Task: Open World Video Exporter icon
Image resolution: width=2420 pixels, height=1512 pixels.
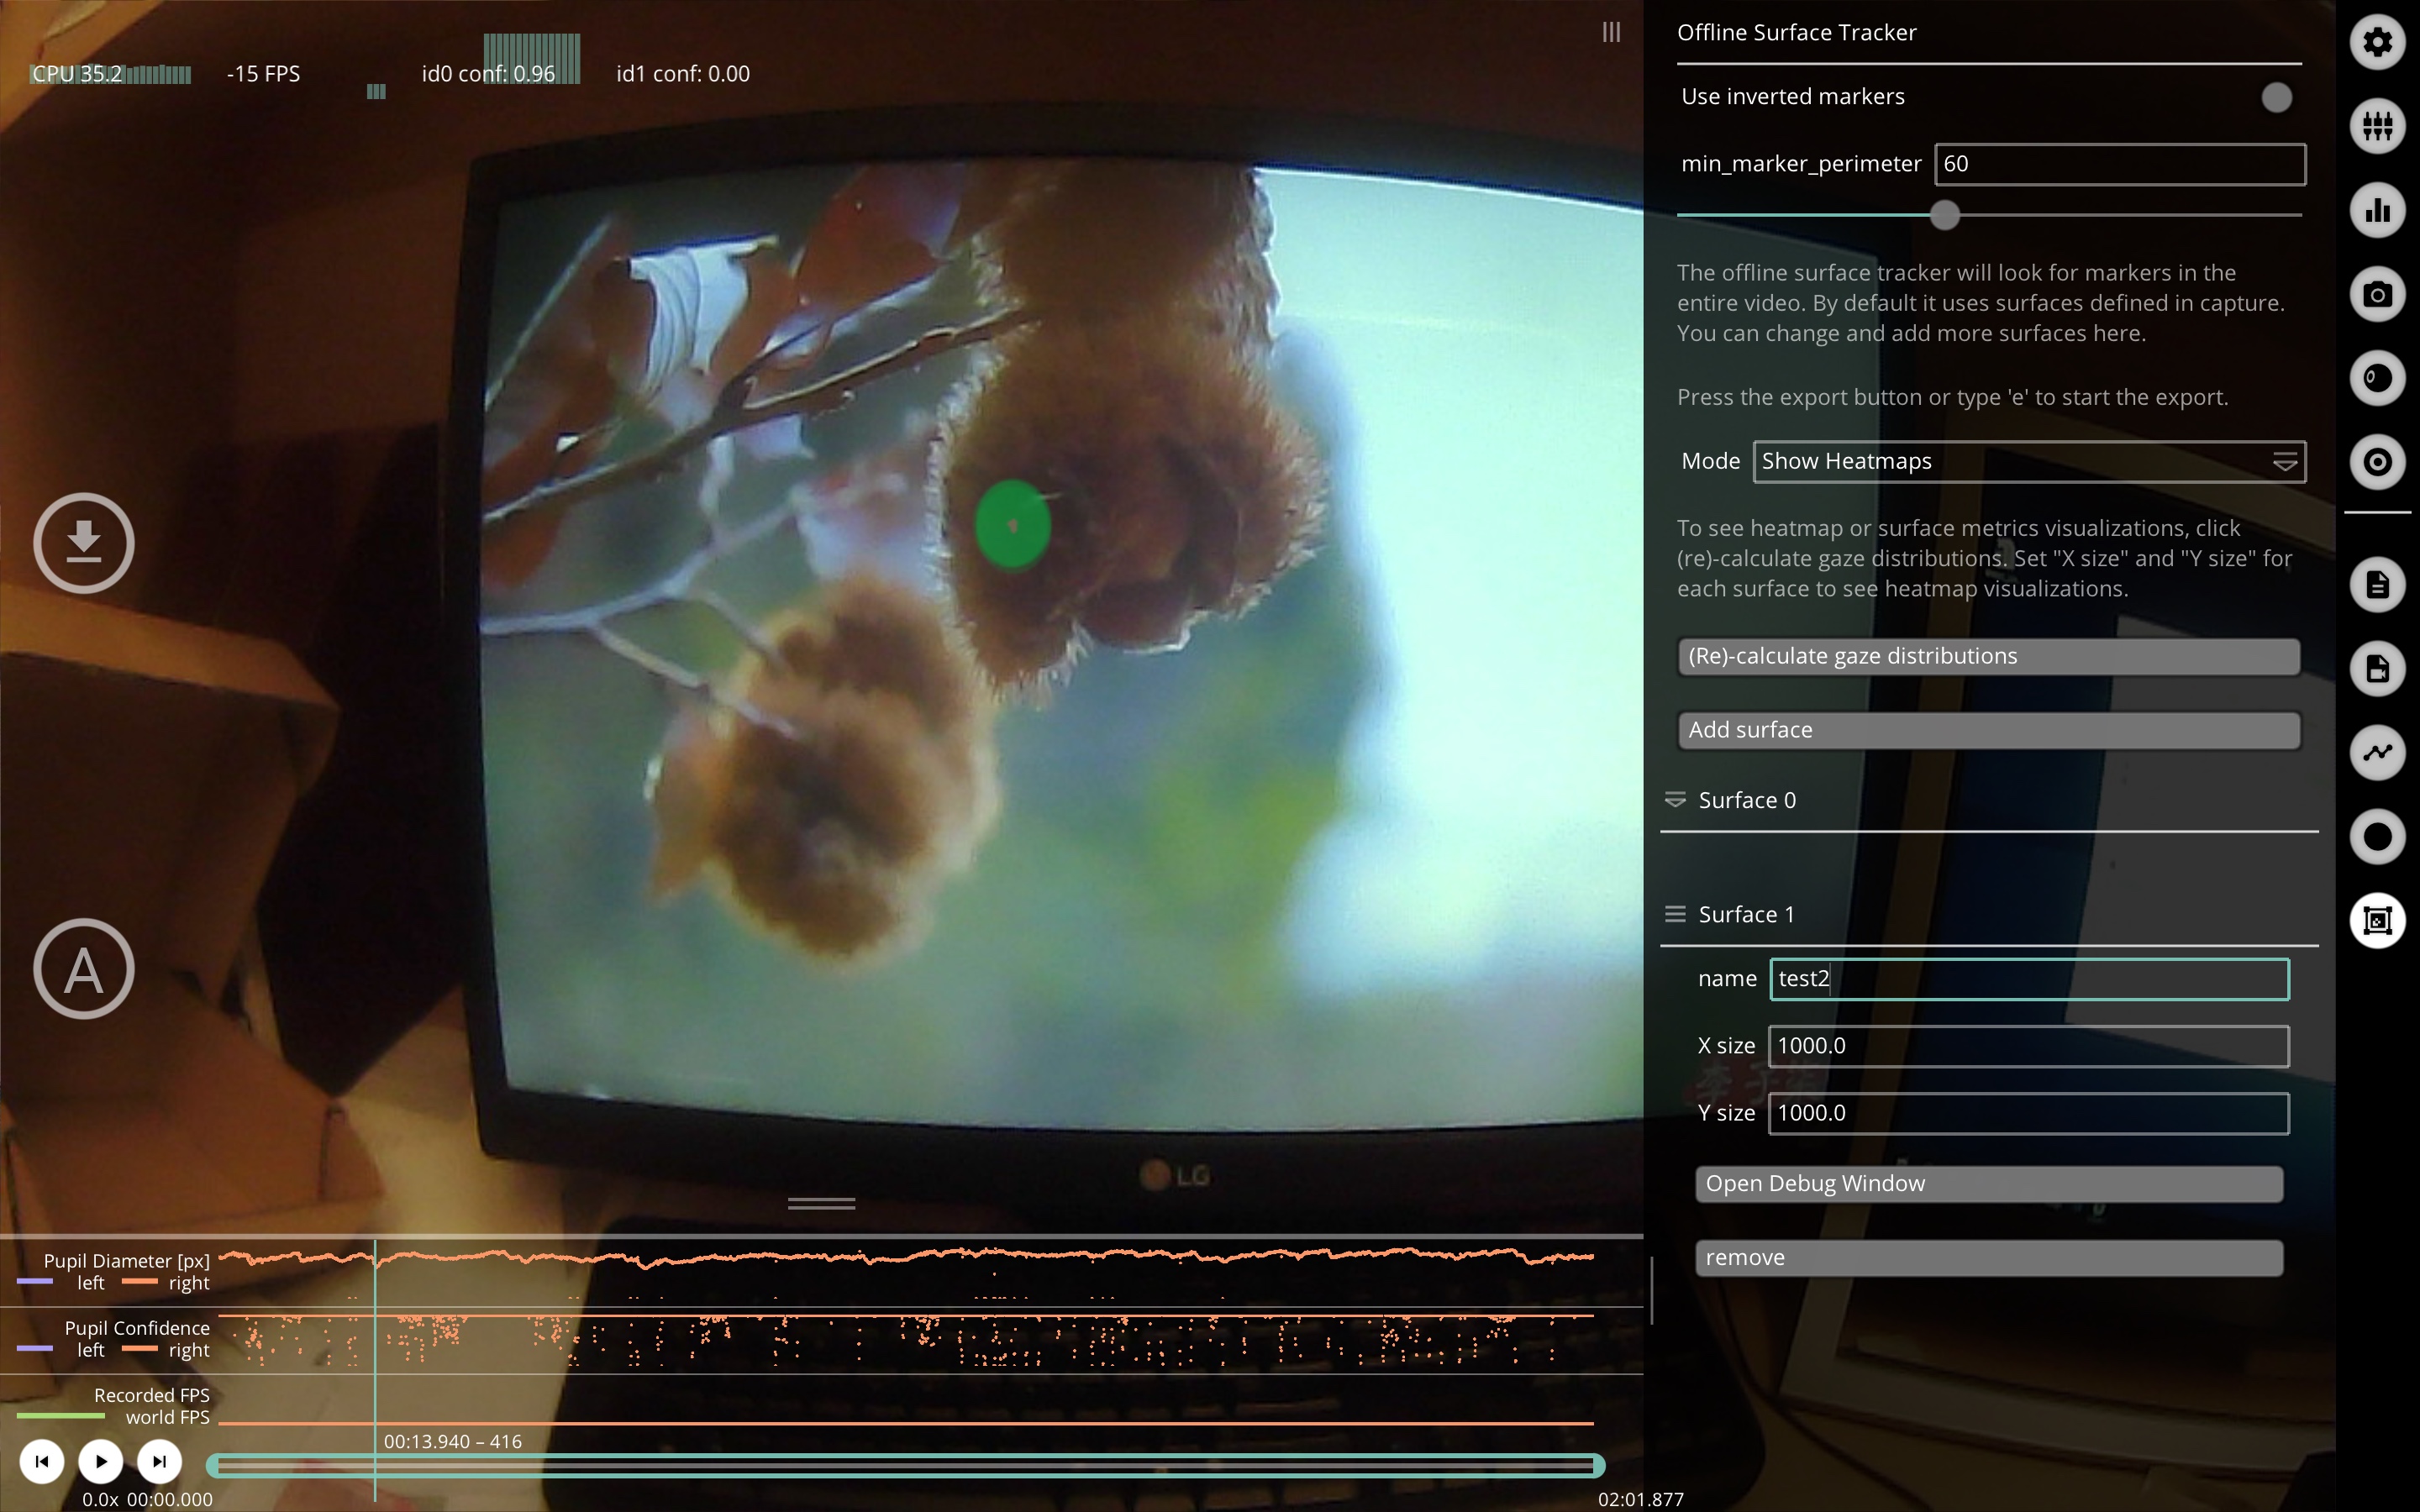Action: (2377, 669)
